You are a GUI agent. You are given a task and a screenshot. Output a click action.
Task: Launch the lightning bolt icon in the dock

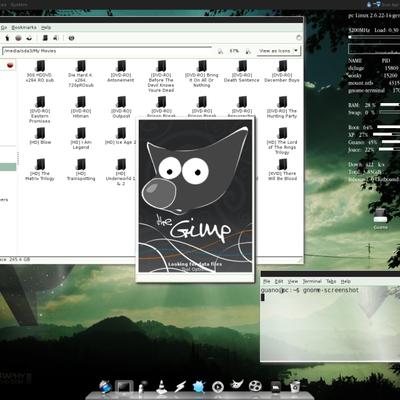pyautogui.click(x=180, y=387)
